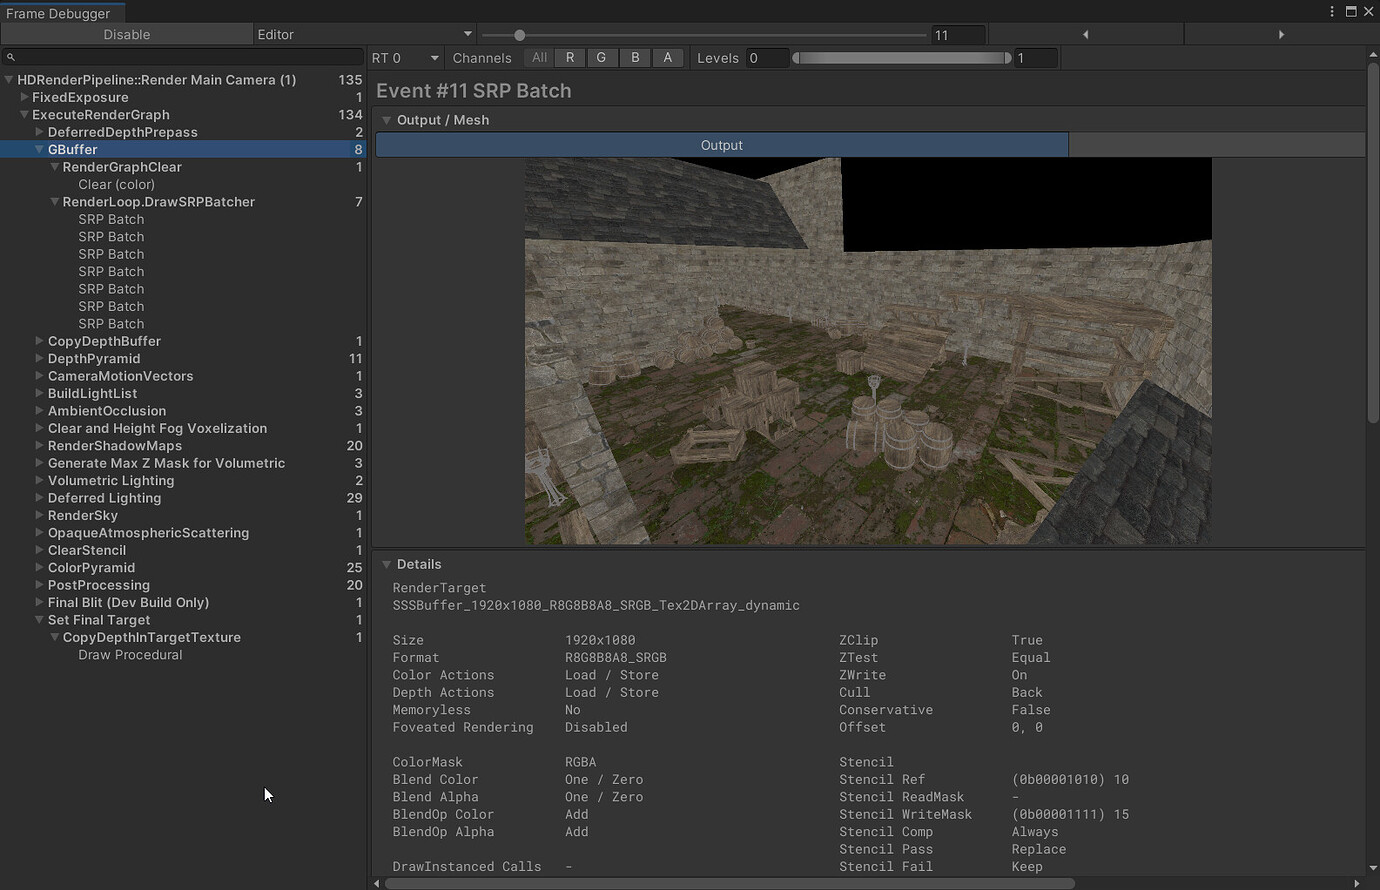This screenshot has height=890, width=1380.
Task: Toggle the G channel button
Action: coord(601,58)
